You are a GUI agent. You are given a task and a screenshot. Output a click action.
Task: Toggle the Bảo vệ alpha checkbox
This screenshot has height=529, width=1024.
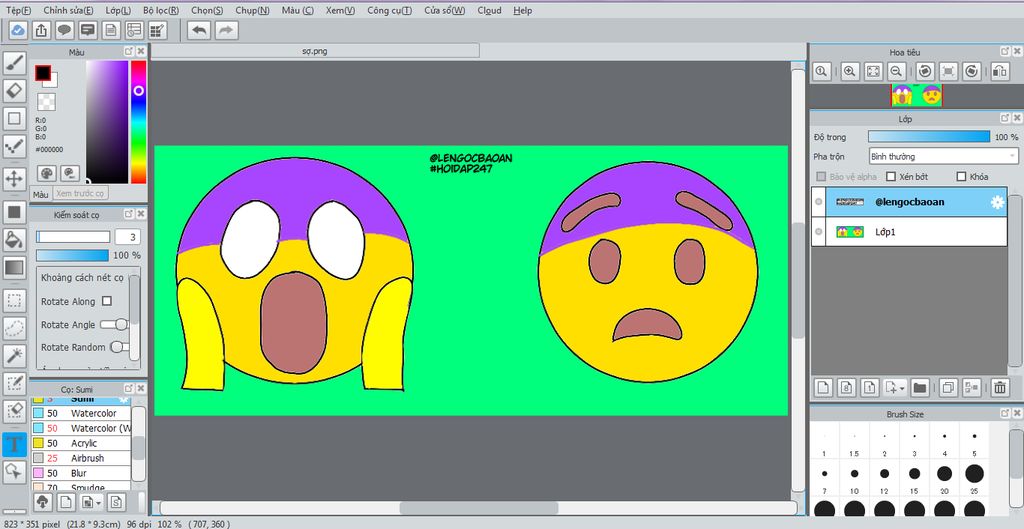click(x=822, y=176)
